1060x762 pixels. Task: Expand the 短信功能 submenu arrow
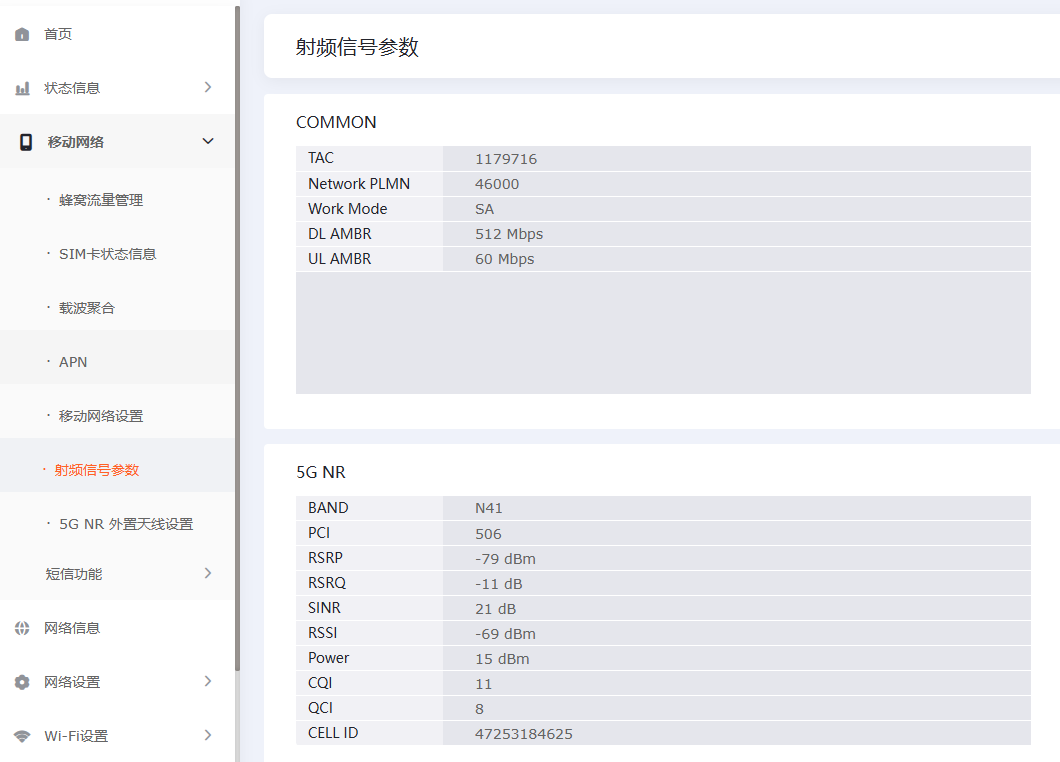(208, 573)
